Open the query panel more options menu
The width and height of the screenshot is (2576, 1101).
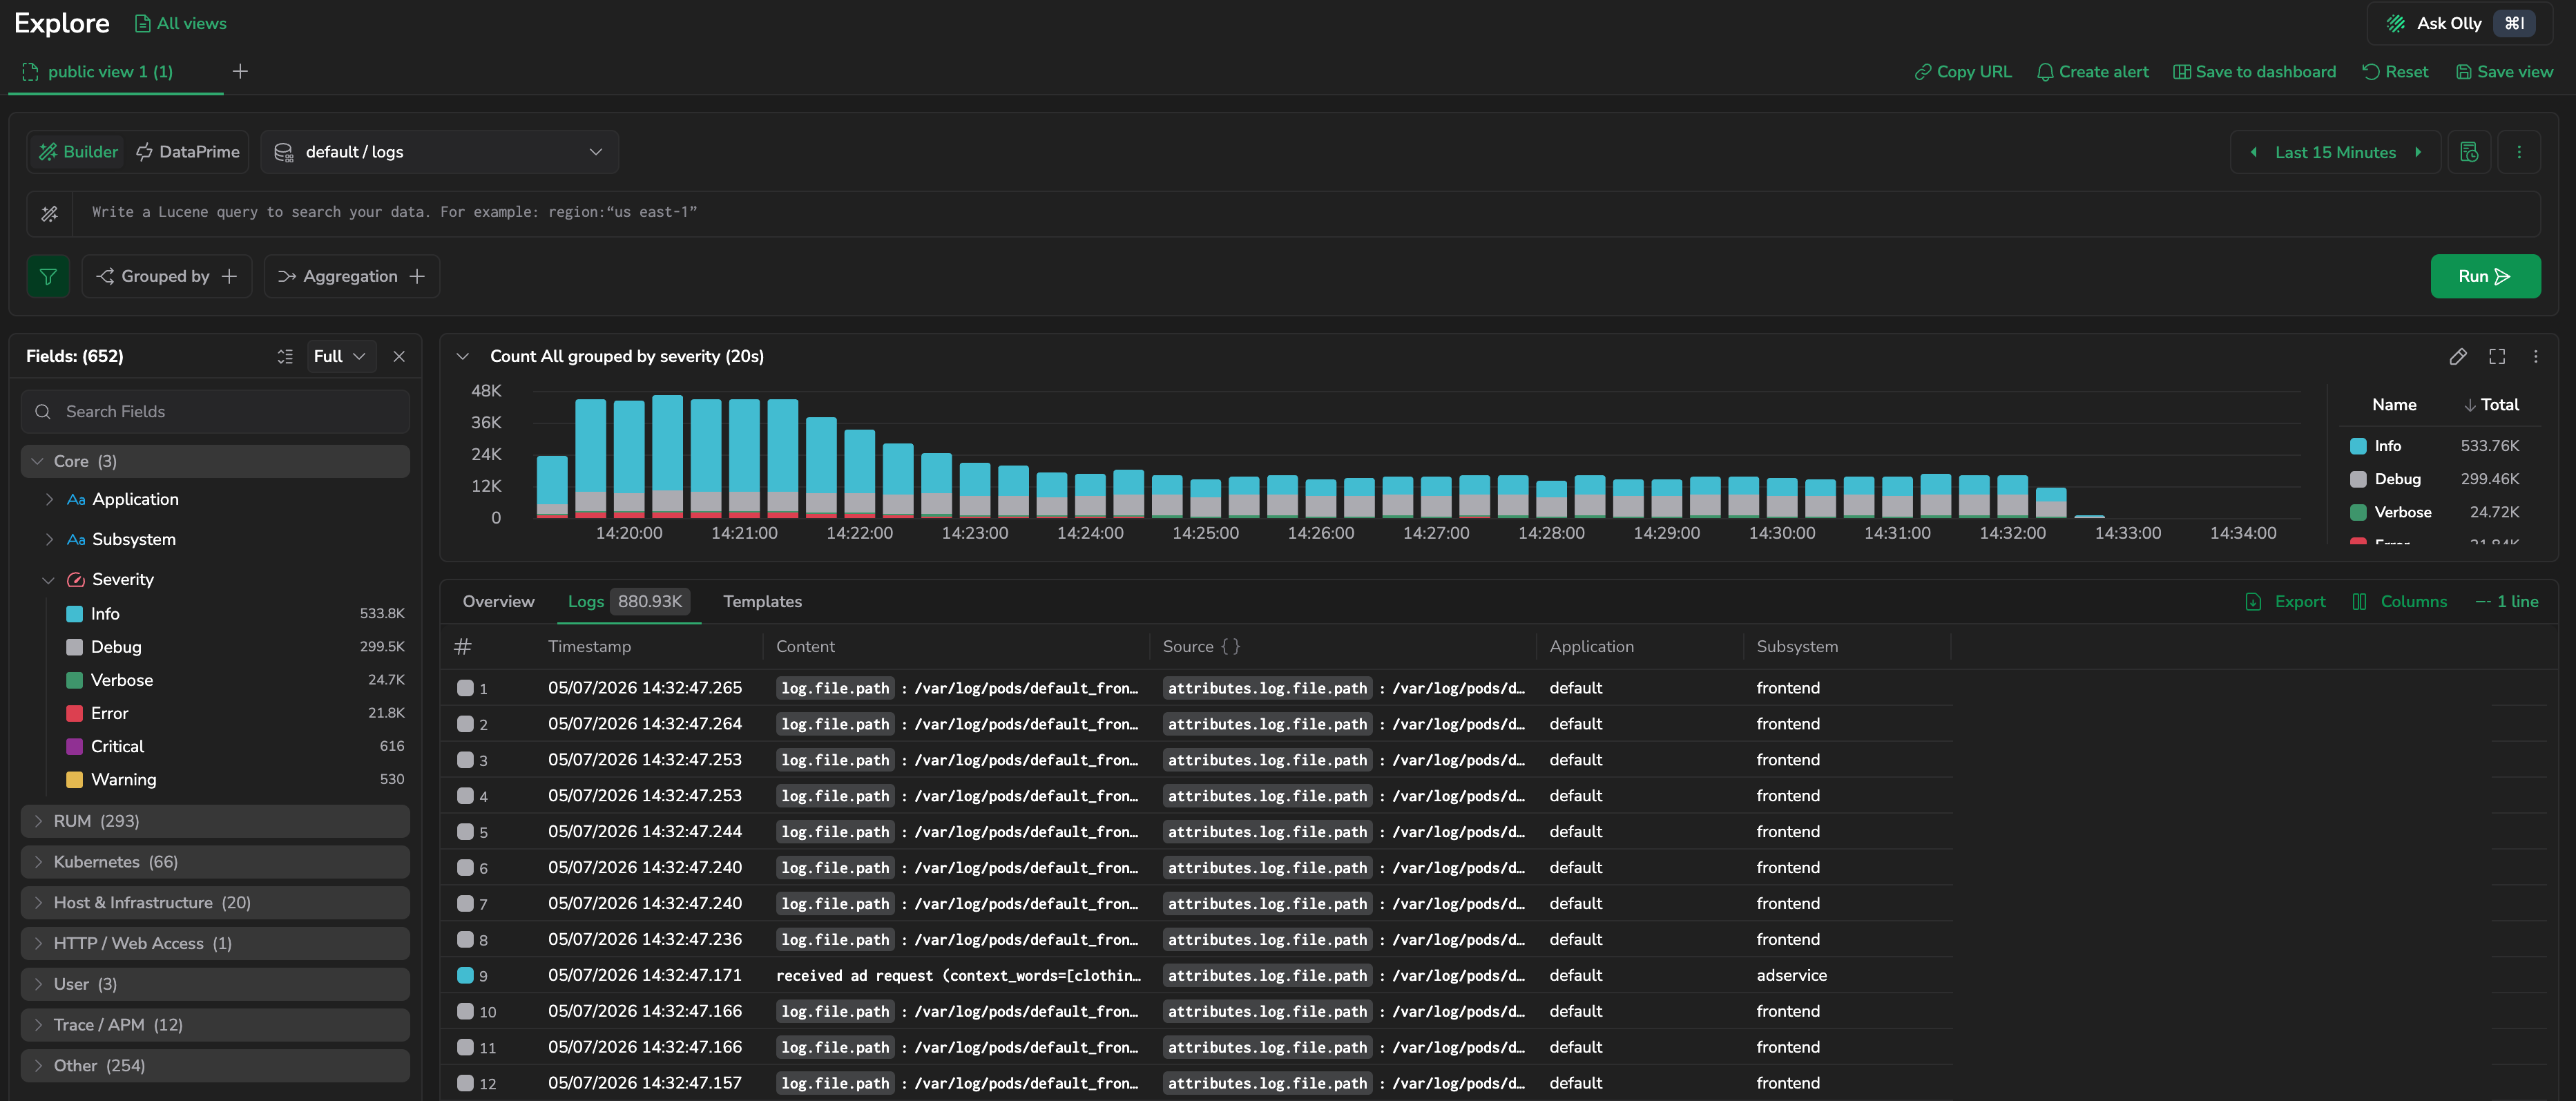point(2519,152)
